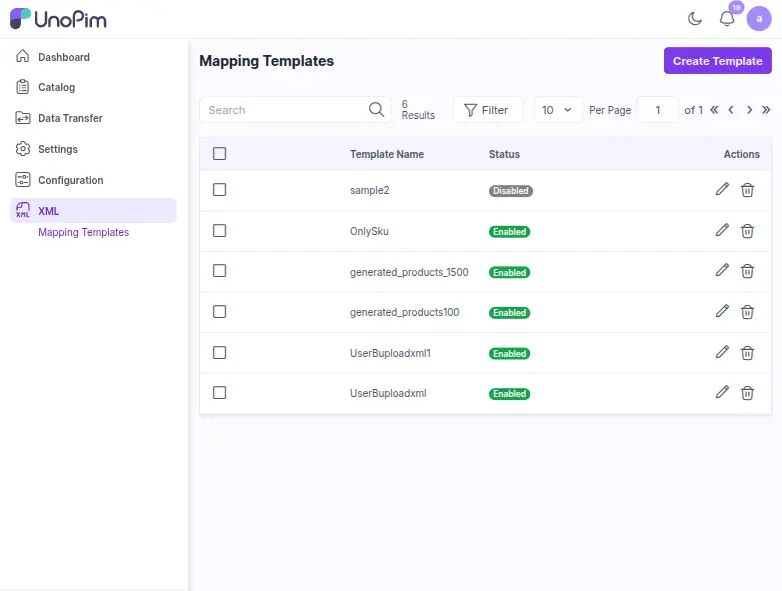This screenshot has width=782, height=591.
Task: Tick the generated_products100 checkbox
Action: (220, 312)
